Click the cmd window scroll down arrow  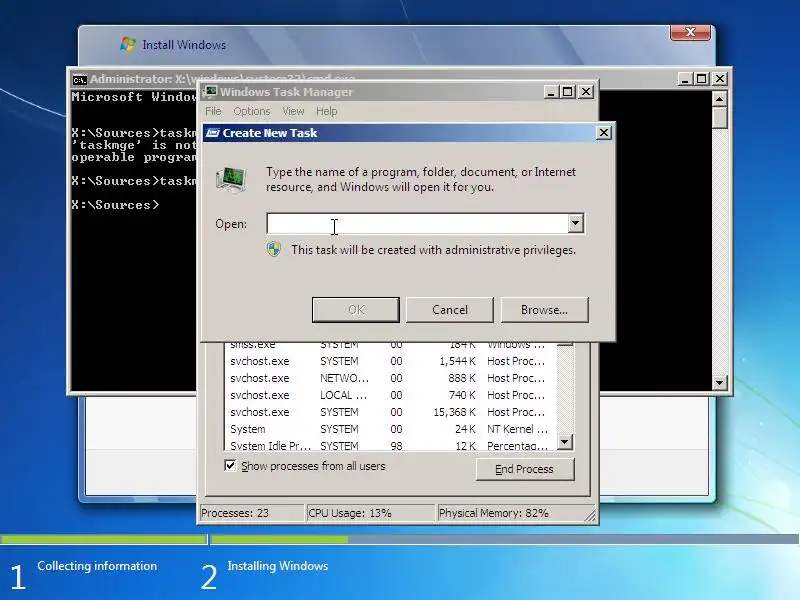(x=719, y=382)
